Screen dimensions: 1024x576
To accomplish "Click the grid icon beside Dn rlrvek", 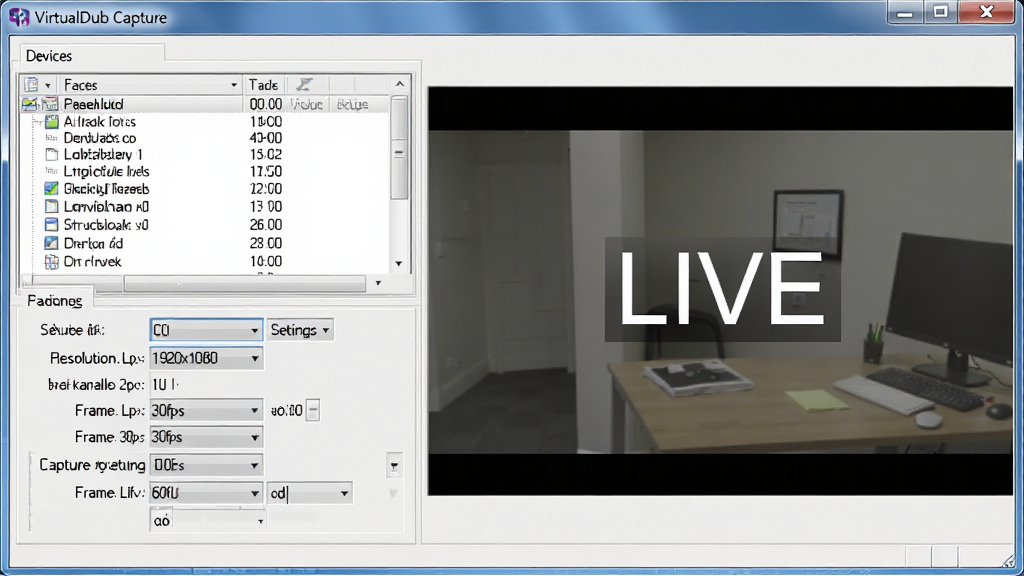I will (52, 261).
